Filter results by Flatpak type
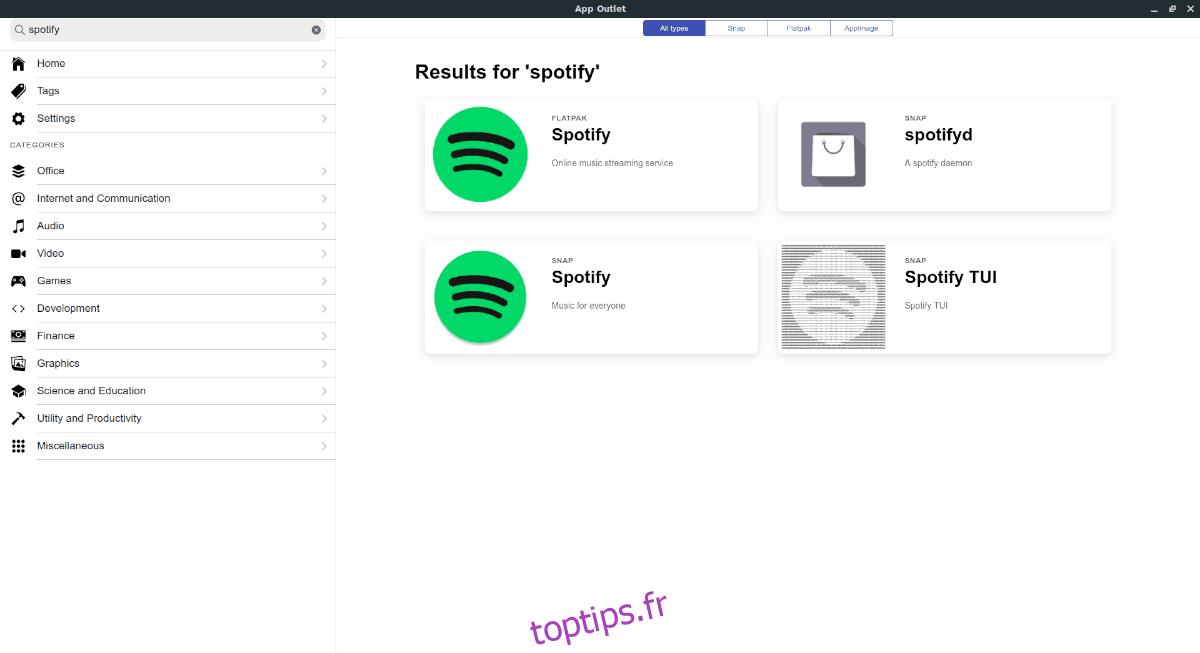 pyautogui.click(x=799, y=28)
